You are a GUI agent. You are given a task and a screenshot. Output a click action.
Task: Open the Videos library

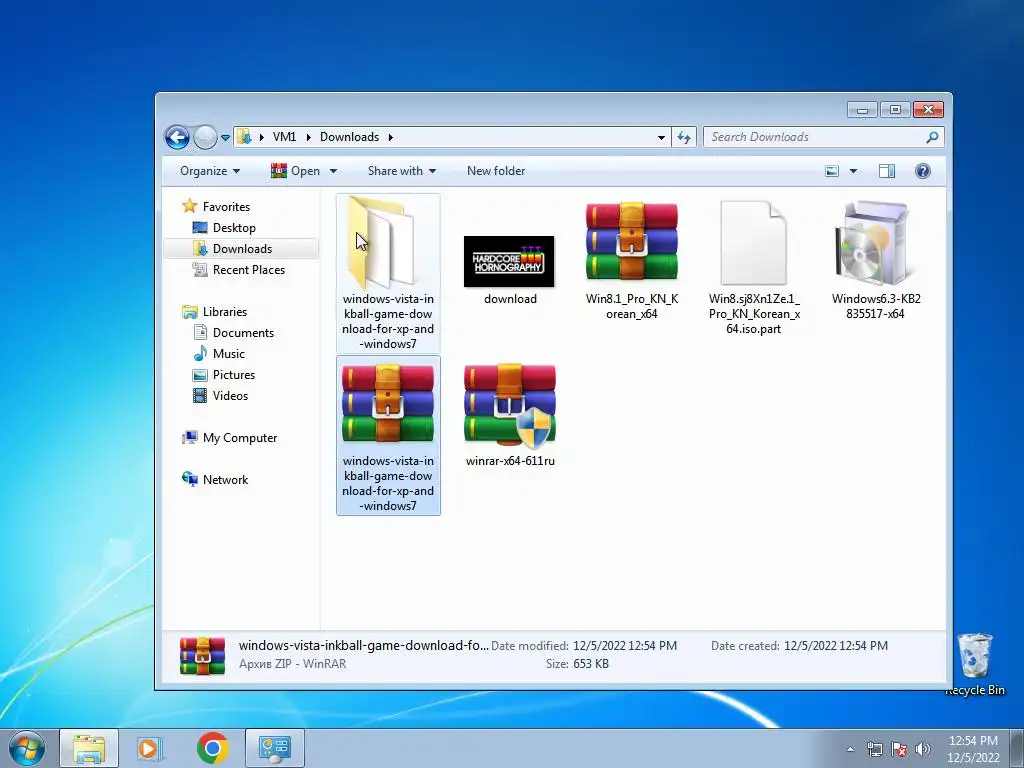[230, 396]
